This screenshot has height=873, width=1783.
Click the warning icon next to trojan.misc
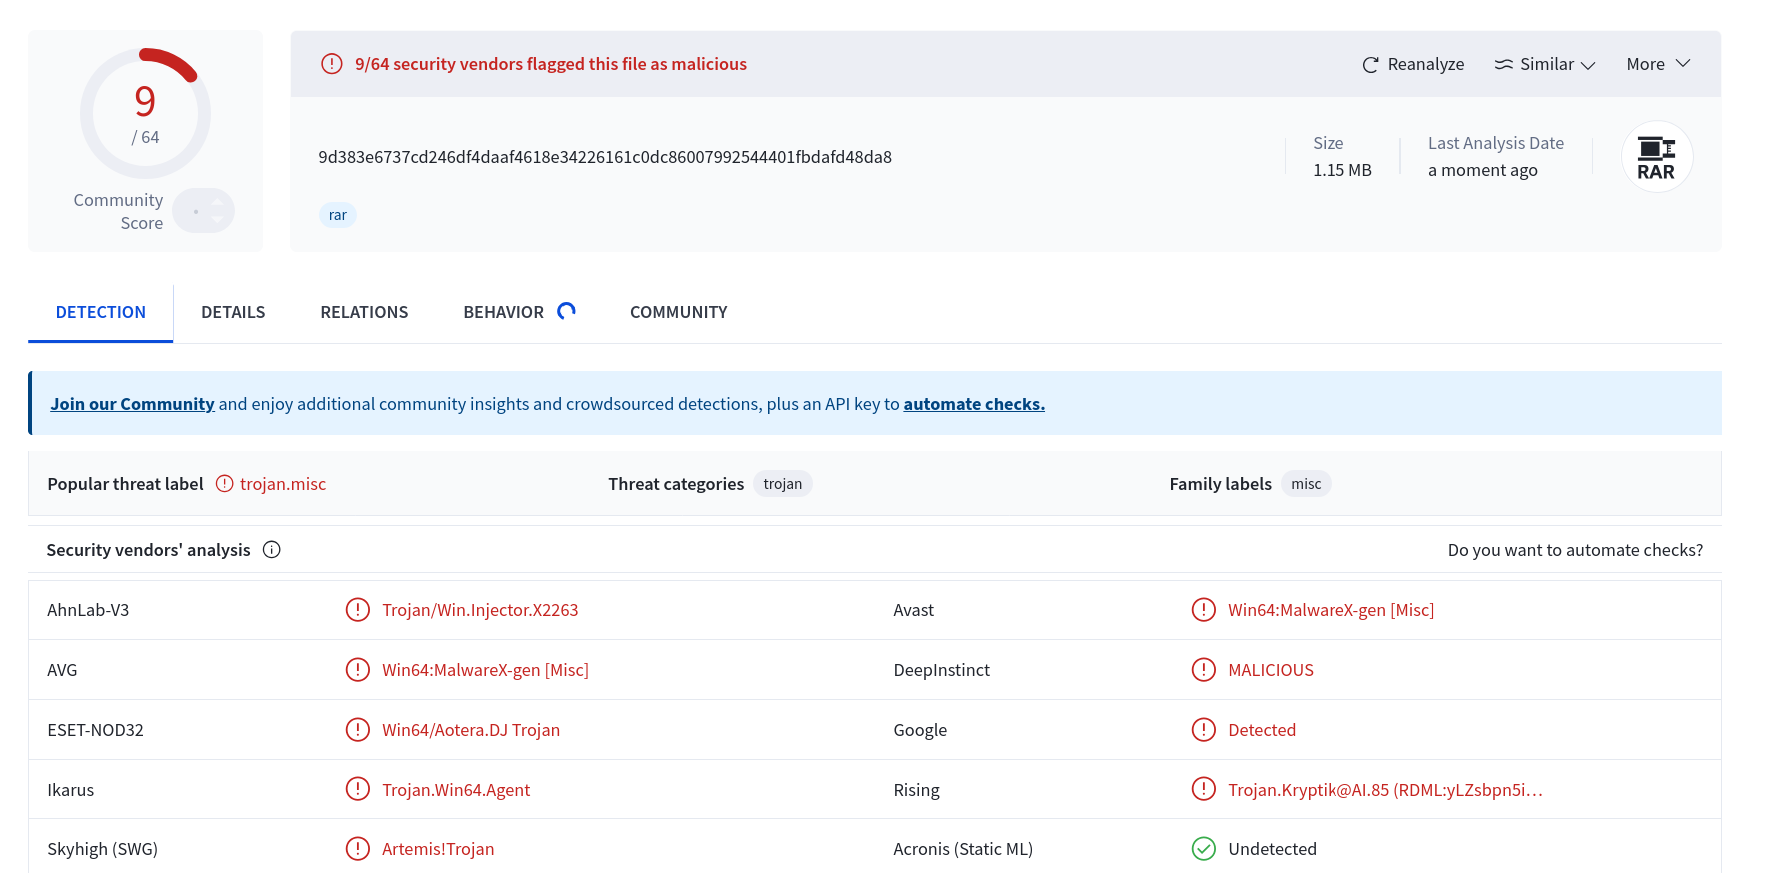tap(225, 484)
